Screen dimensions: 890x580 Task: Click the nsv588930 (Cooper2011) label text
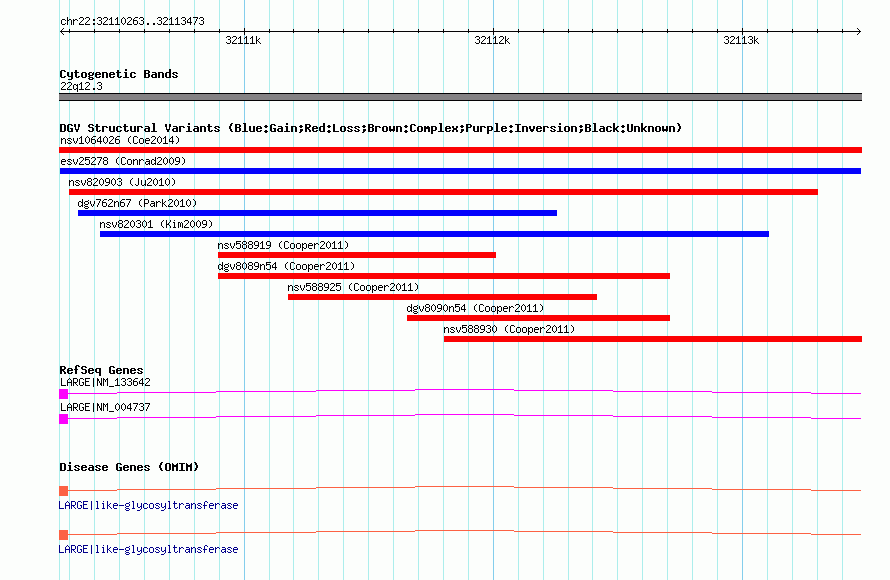[x=509, y=329]
